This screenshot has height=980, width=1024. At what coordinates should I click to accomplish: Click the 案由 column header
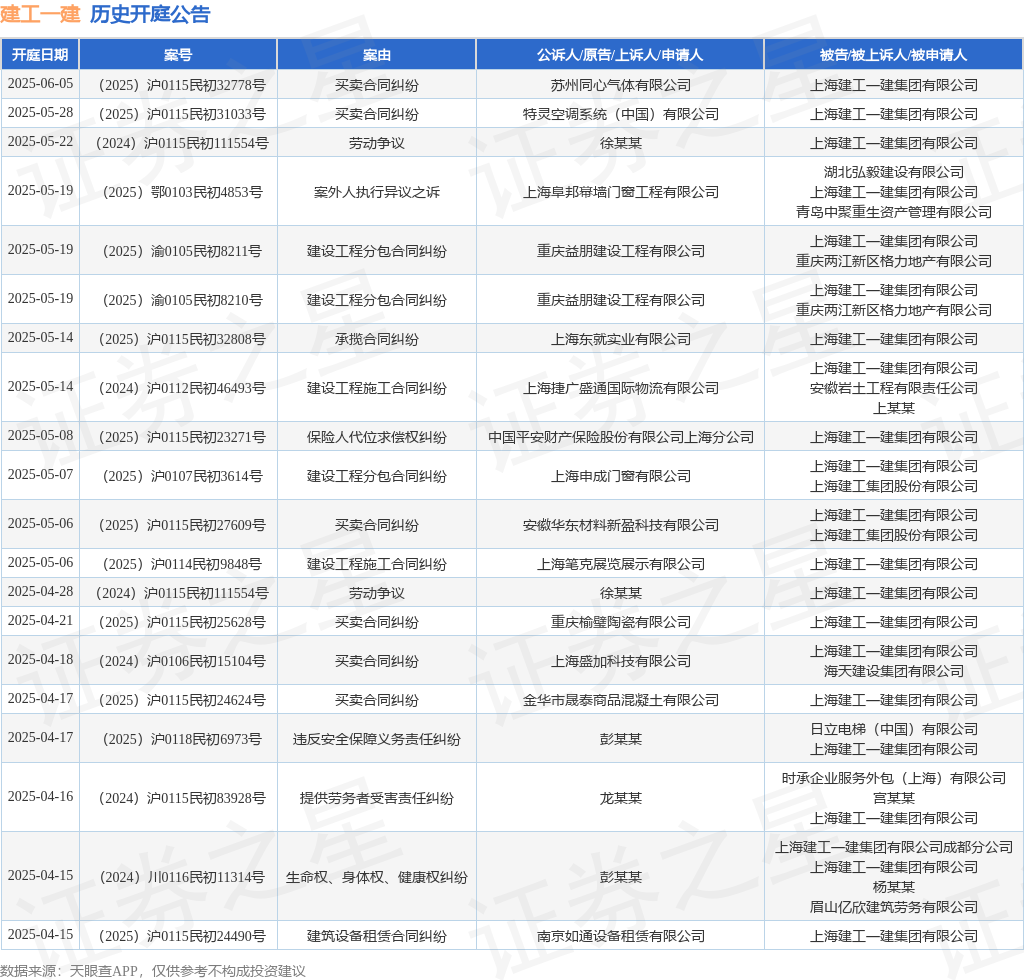click(377, 55)
